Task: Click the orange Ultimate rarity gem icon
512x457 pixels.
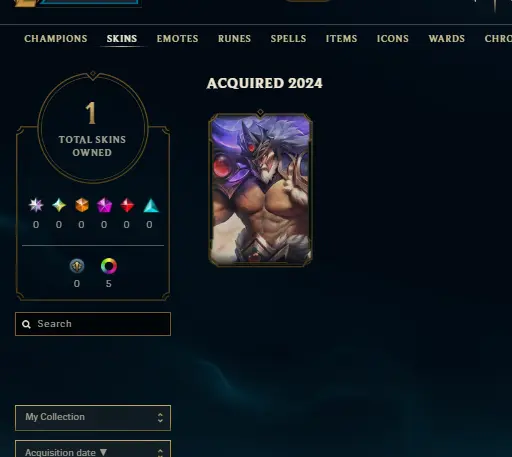Action: 82,205
